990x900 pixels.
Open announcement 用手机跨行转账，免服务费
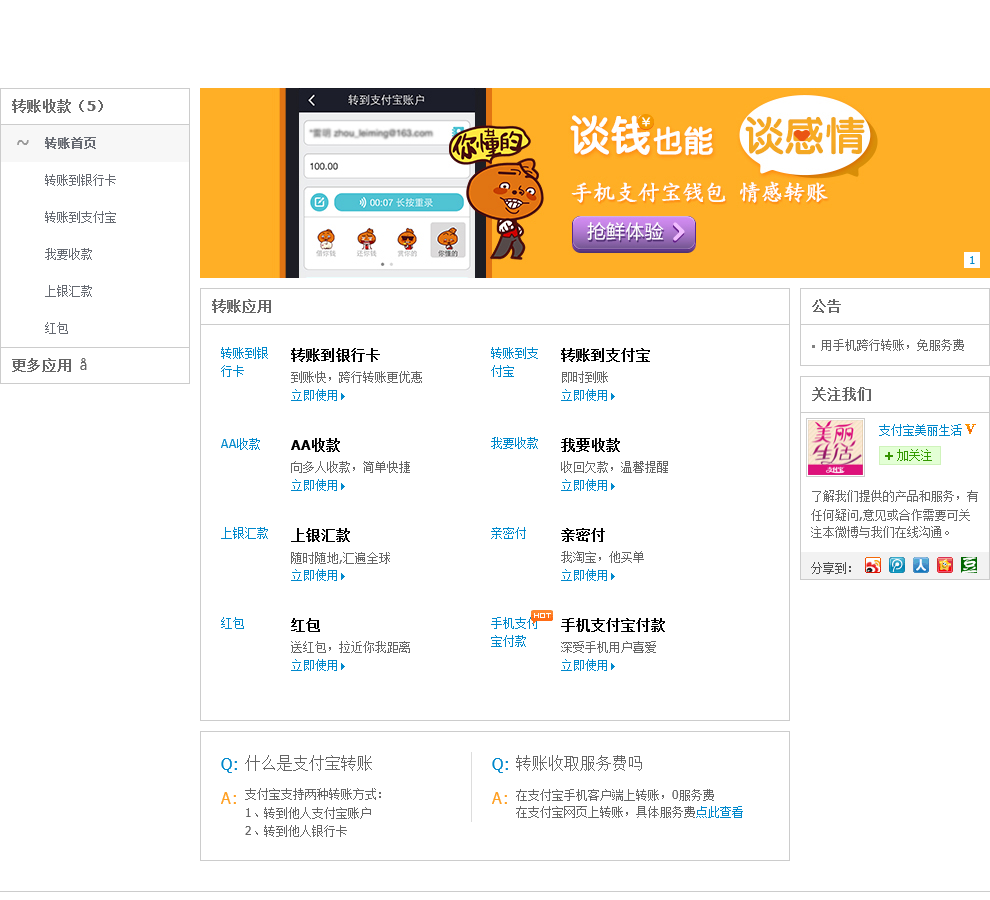click(x=892, y=345)
